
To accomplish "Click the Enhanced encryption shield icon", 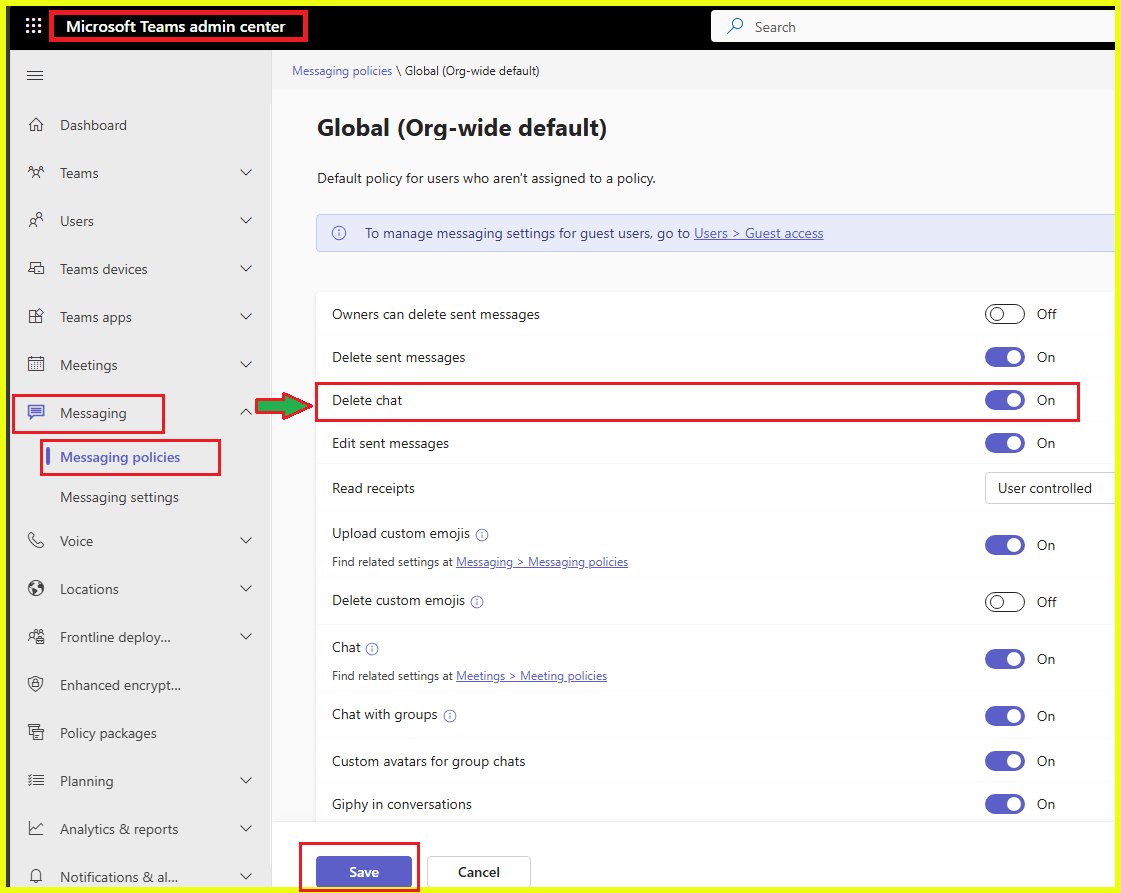I will (x=36, y=684).
